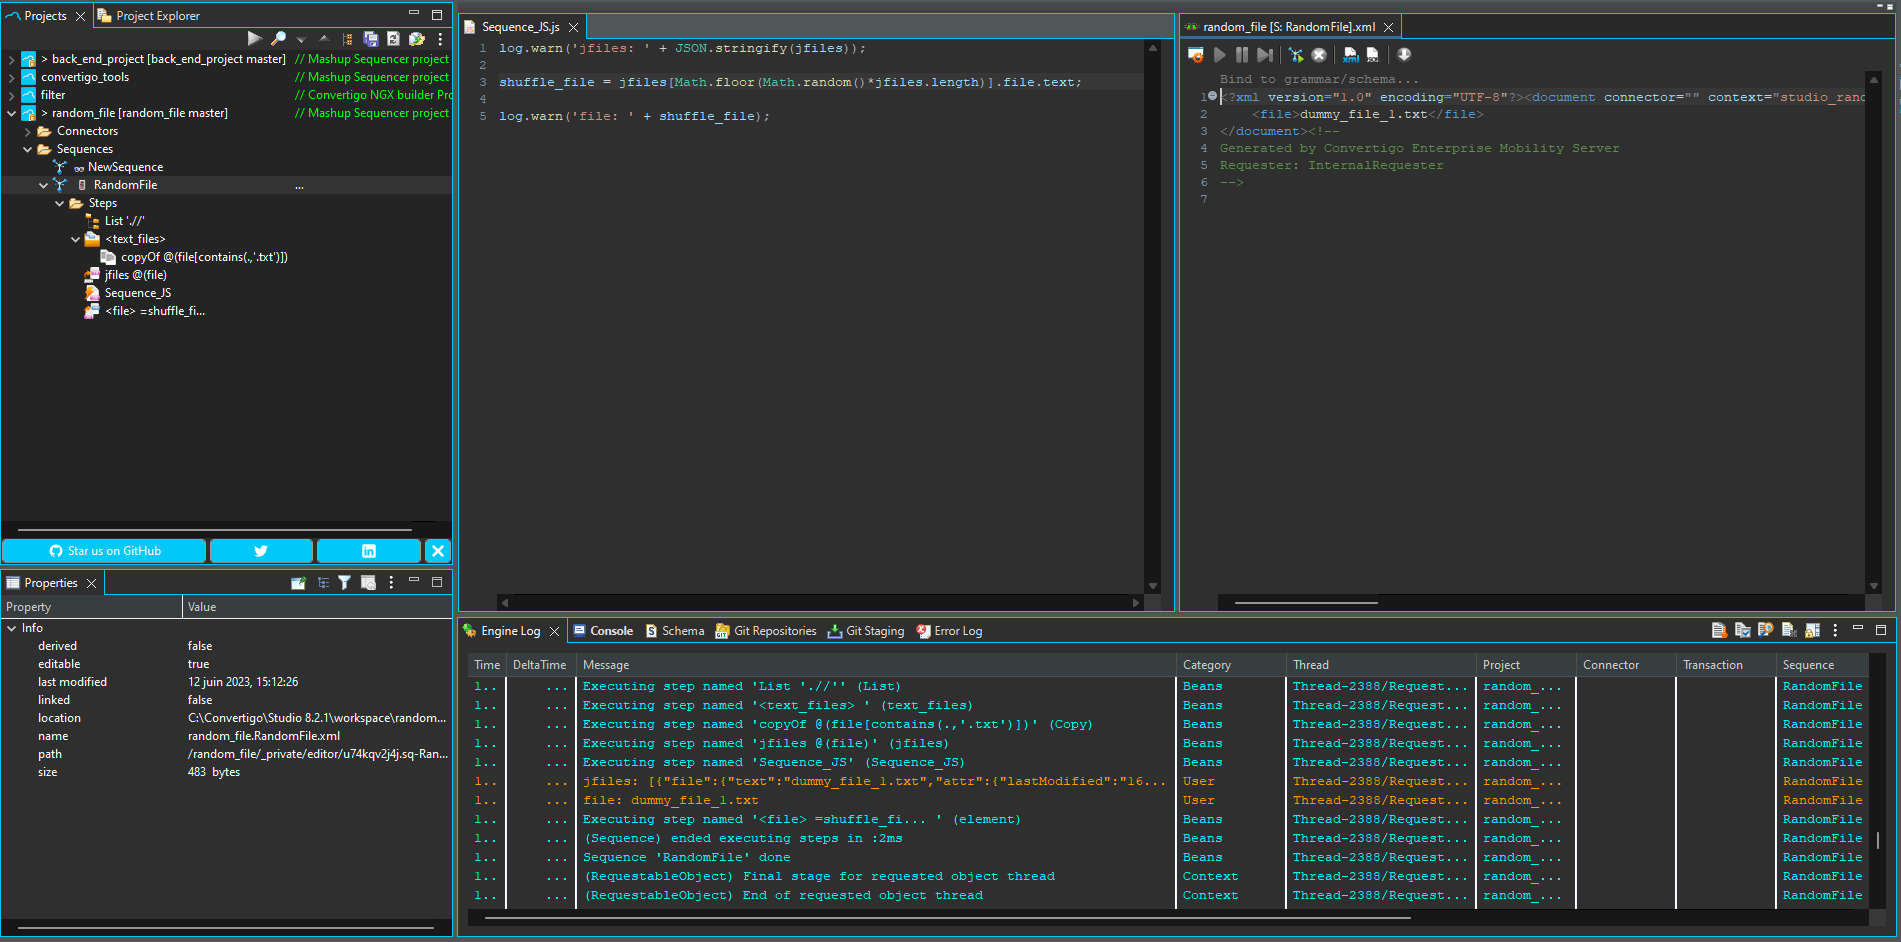This screenshot has width=1901, height=942.
Task: Select the Sequence_JS step in tree
Action: (138, 293)
